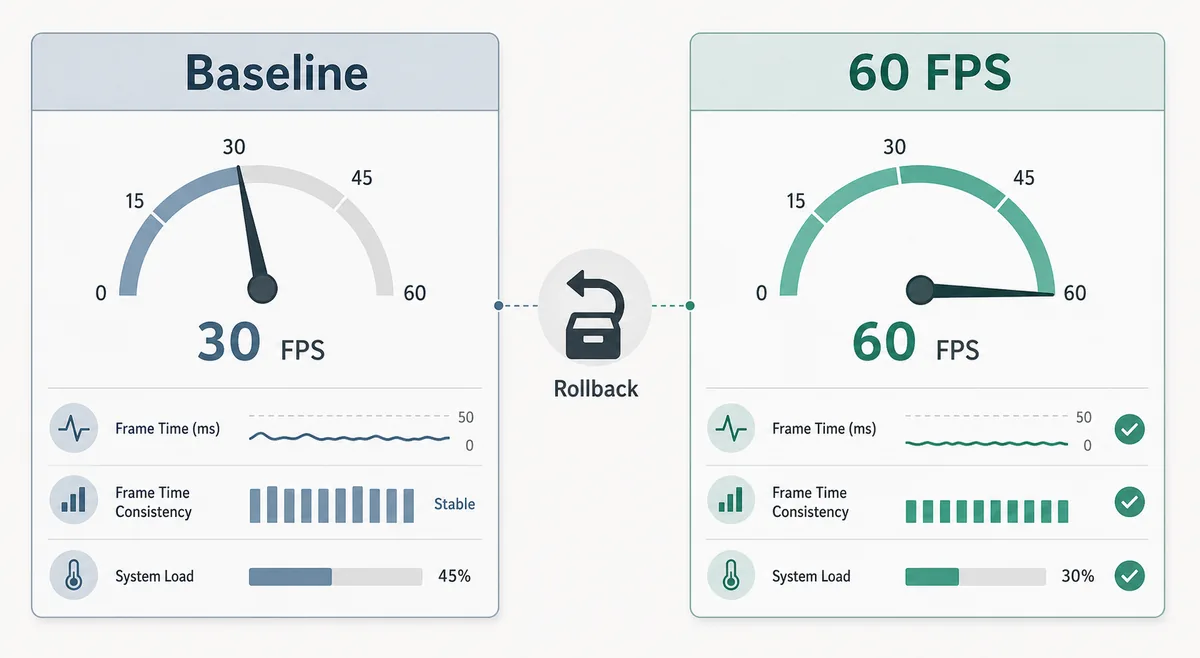Click Baseline Frame Time pulse icon
The image size is (1200, 658).
point(73,429)
